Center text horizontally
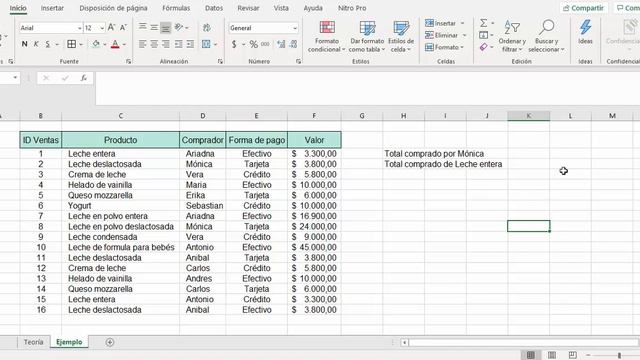640x360 pixels. 154,44
